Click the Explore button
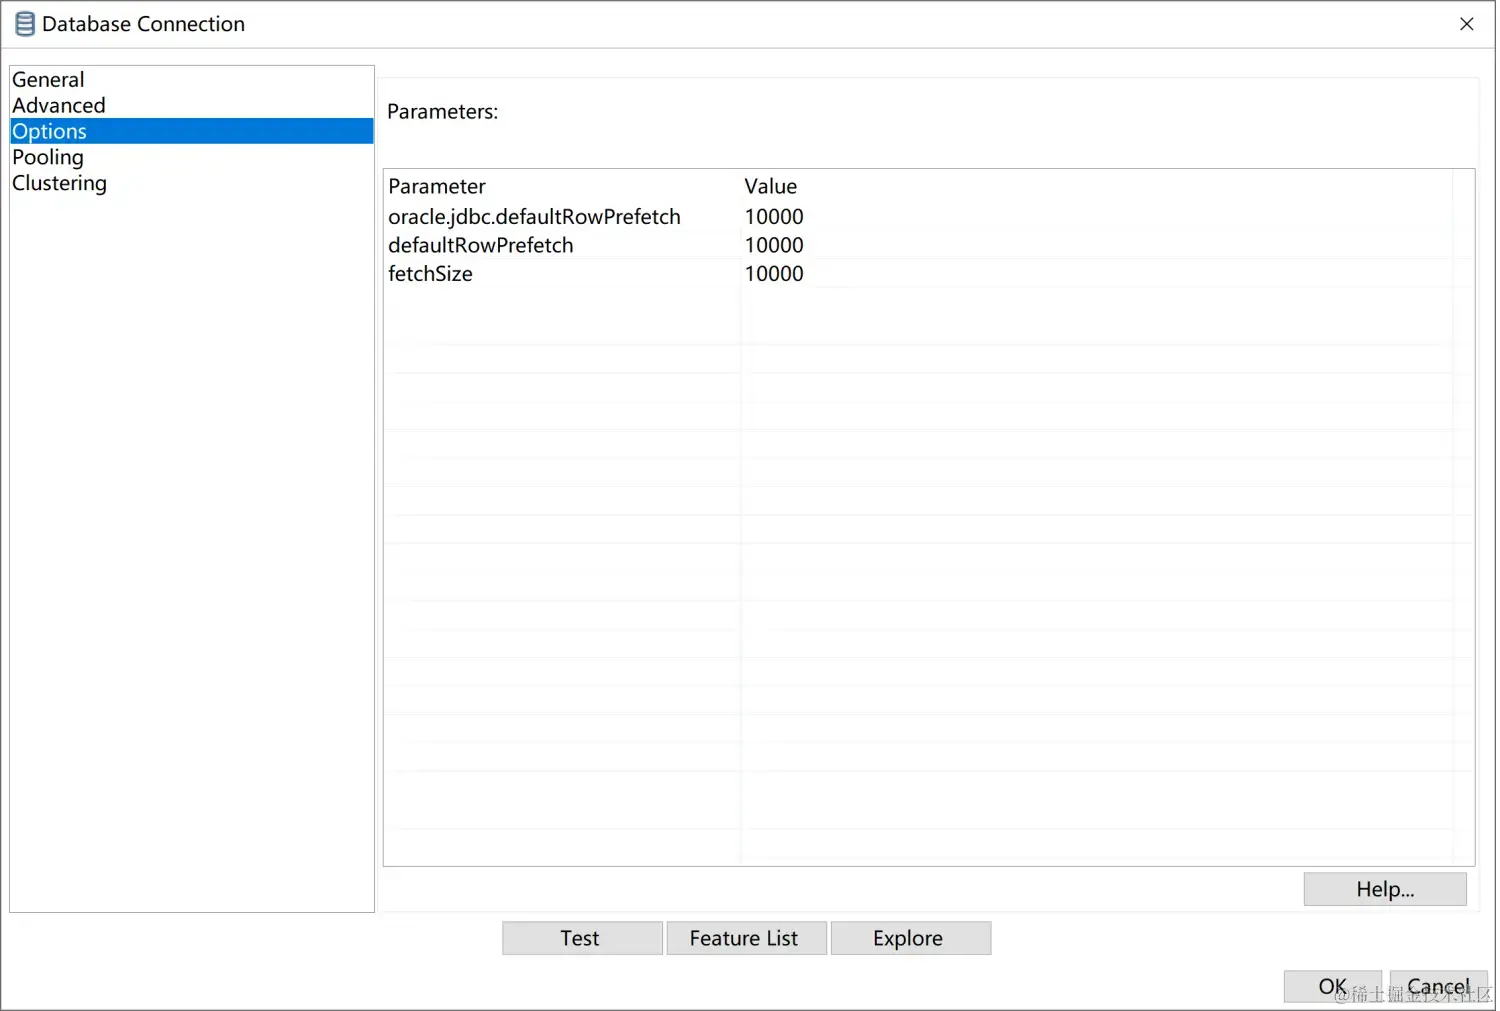This screenshot has width=1500, height=1011. (910, 939)
